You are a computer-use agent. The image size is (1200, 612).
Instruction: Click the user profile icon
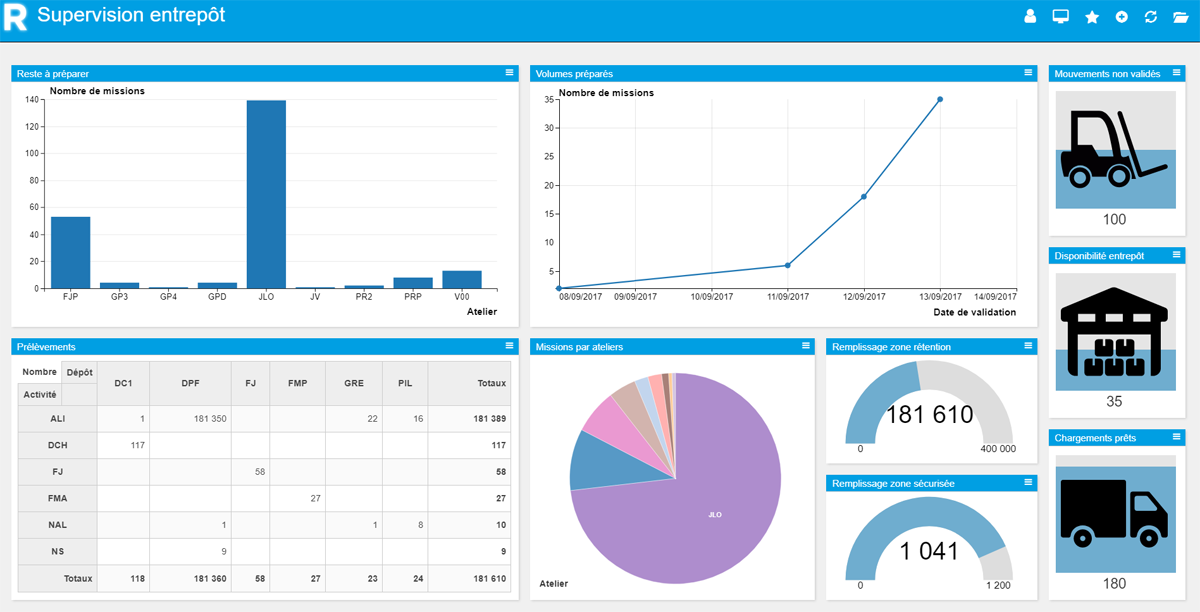(1031, 17)
